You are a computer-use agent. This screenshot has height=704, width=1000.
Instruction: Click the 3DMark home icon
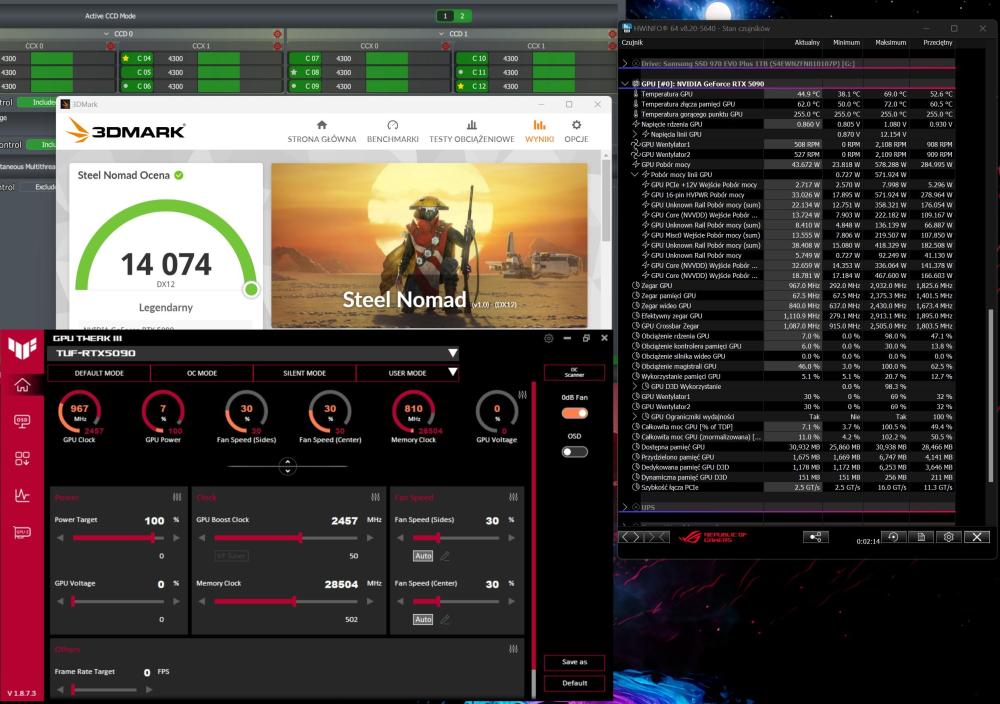coord(321,125)
